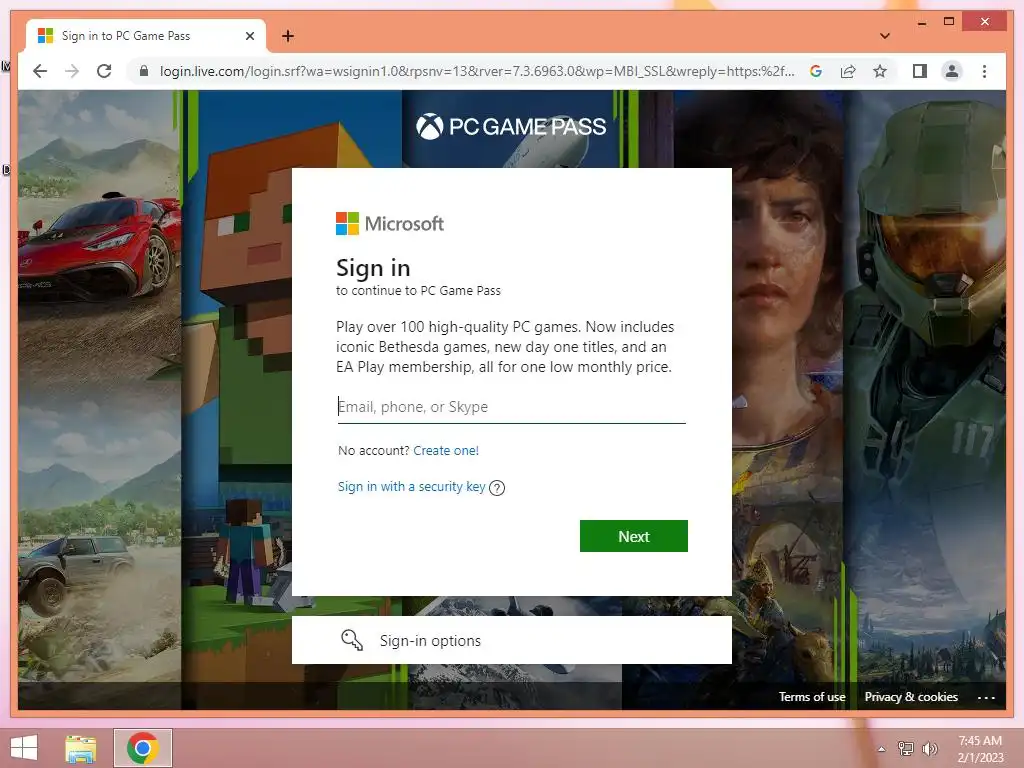Open Chrome side panel
This screenshot has width=1024, height=768.
click(920, 71)
